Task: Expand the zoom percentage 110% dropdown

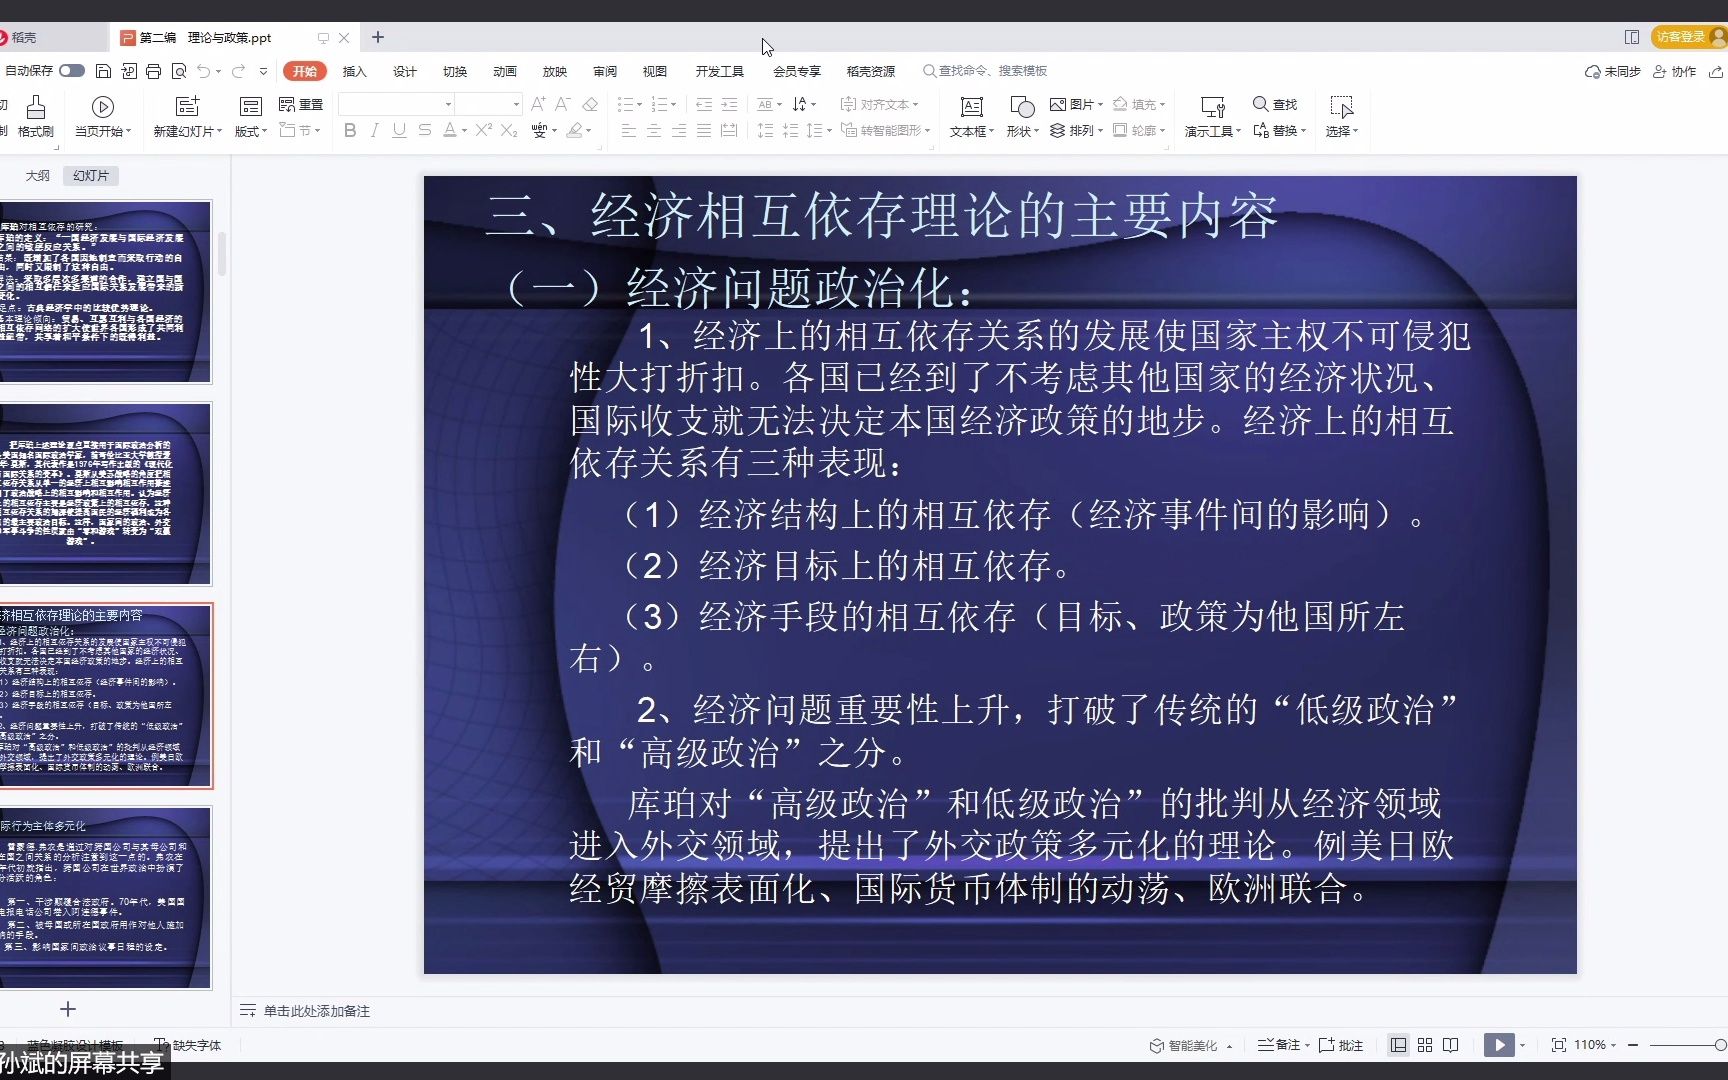Action: [x=1595, y=1045]
